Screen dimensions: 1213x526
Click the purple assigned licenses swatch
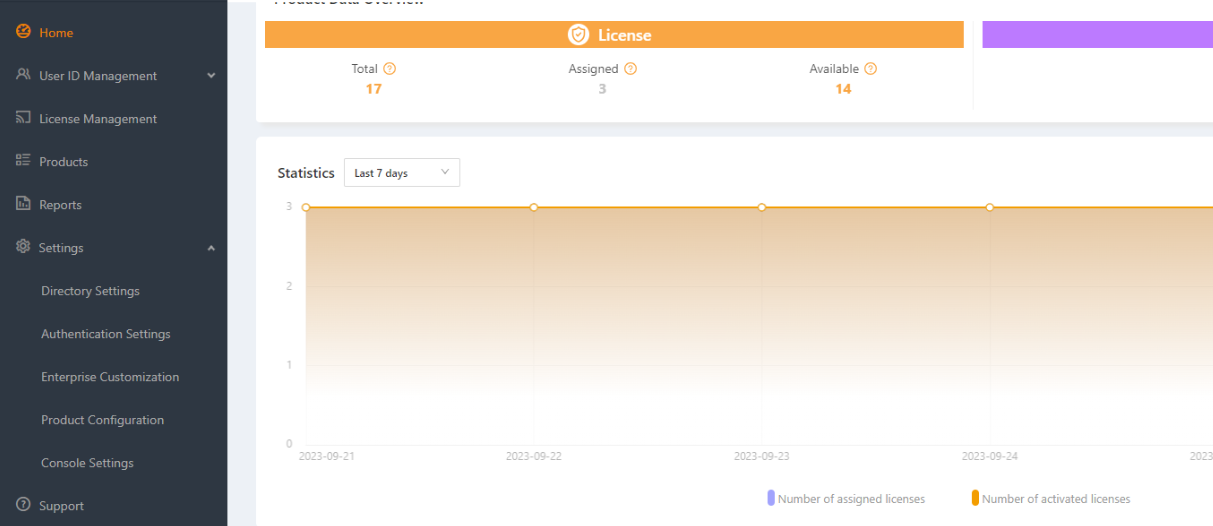[771, 498]
